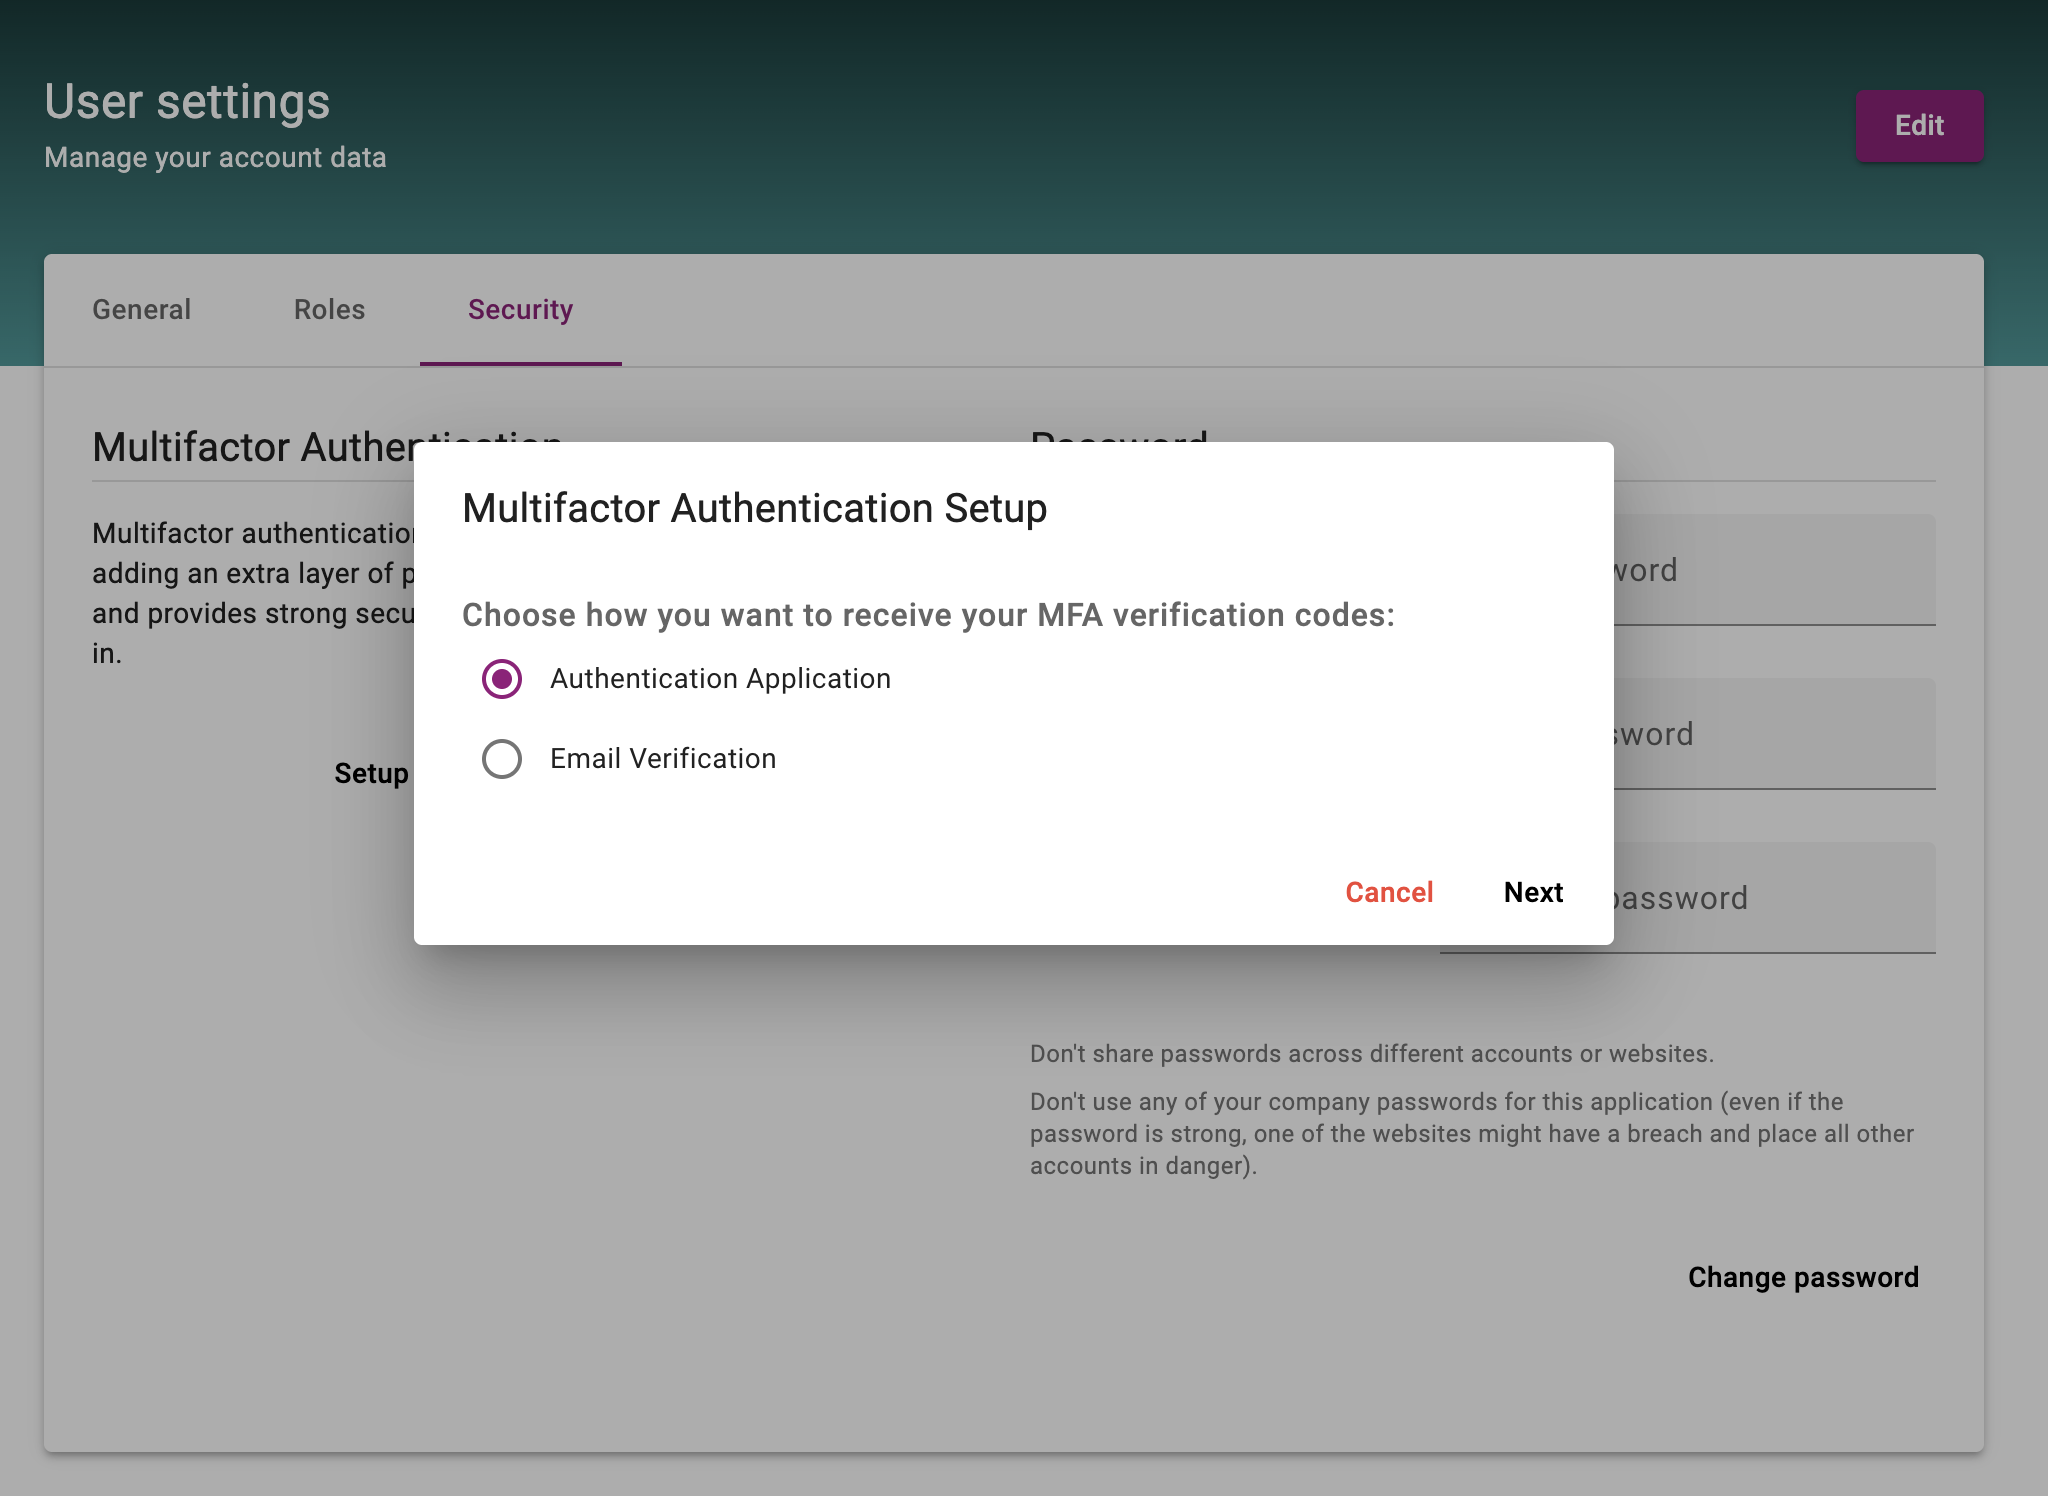This screenshot has height=1496, width=2048.
Task: Click the password sharing warning text
Action: click(1371, 1054)
